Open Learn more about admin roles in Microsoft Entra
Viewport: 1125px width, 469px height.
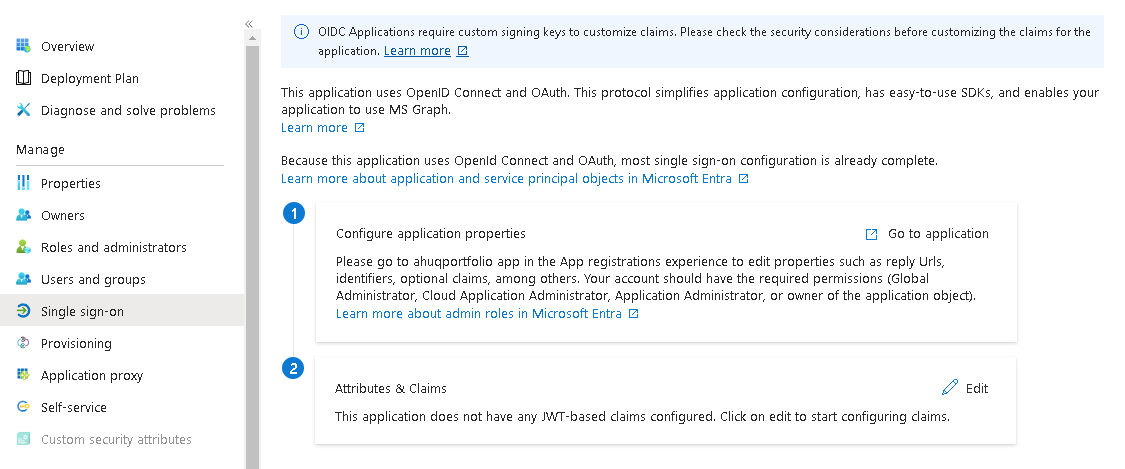pos(479,313)
